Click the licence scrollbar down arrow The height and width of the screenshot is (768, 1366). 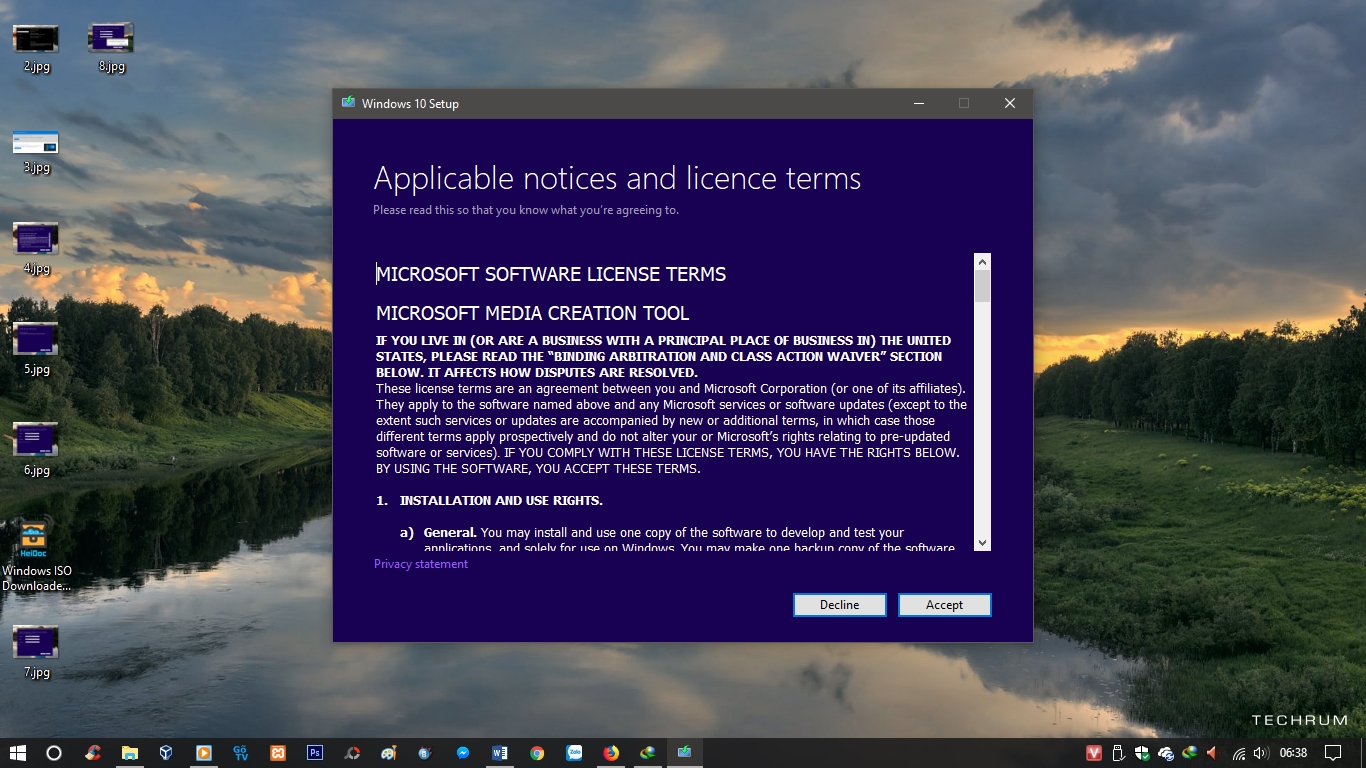(x=982, y=543)
